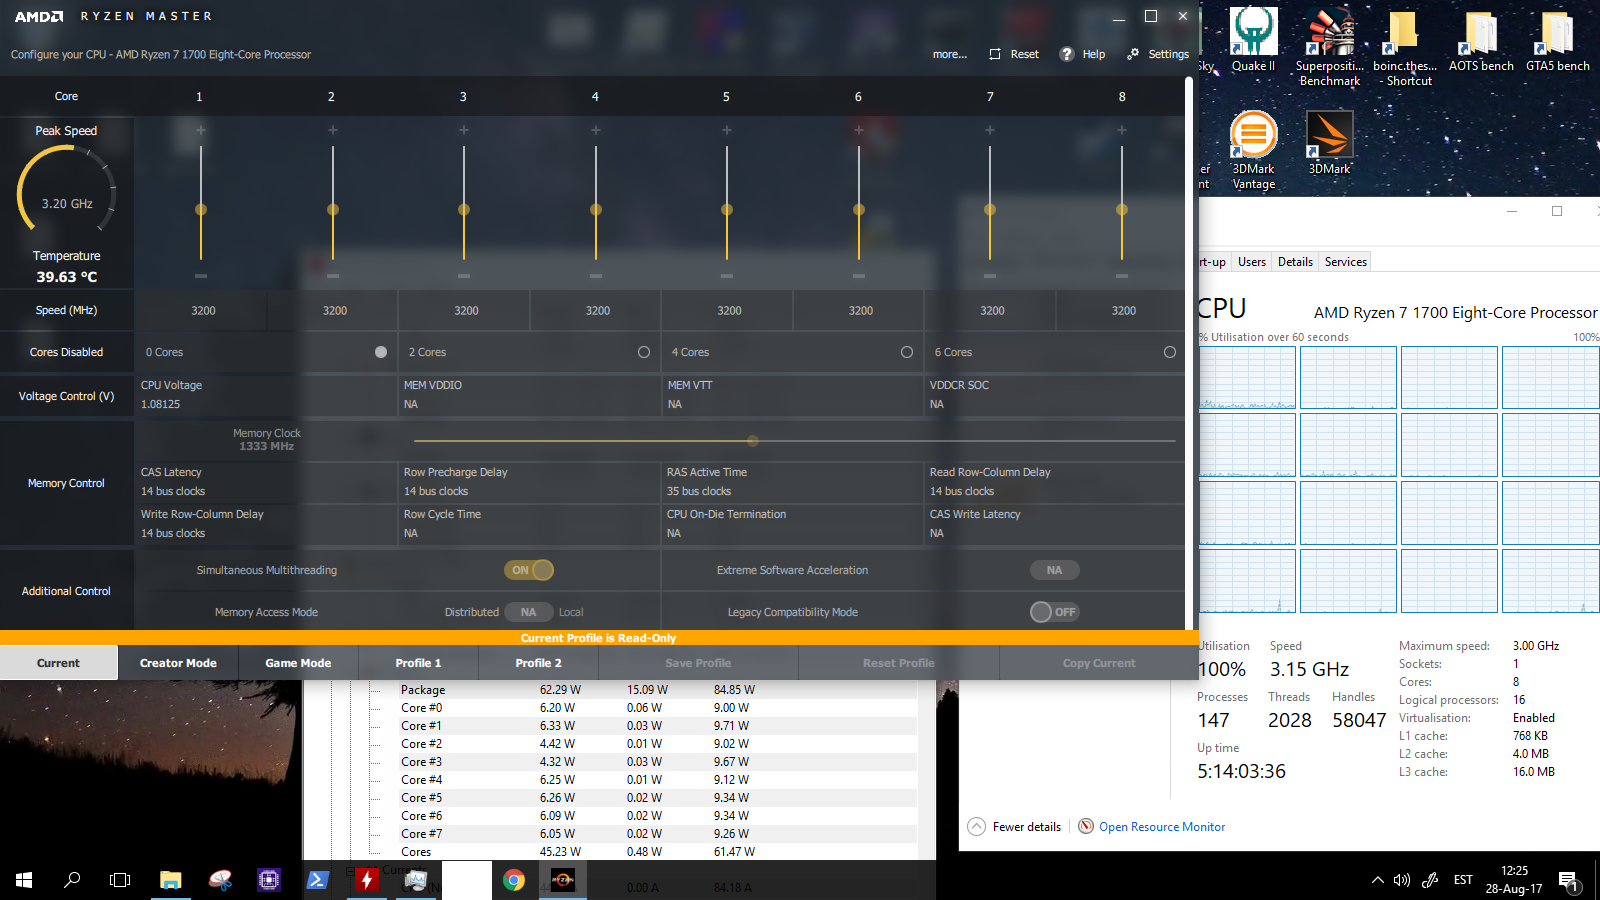Open Quake II desktop shortcut
1600x900 pixels.
click(x=1253, y=40)
